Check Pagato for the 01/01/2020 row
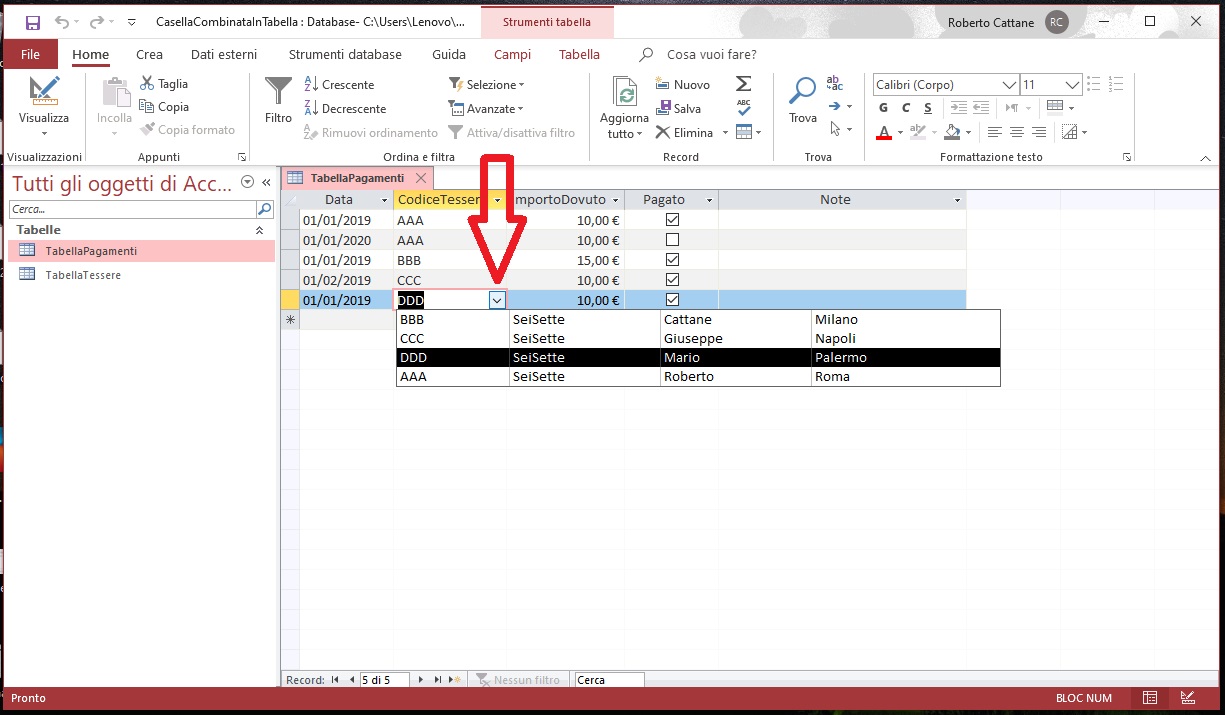Image resolution: width=1225 pixels, height=715 pixels. (x=673, y=240)
